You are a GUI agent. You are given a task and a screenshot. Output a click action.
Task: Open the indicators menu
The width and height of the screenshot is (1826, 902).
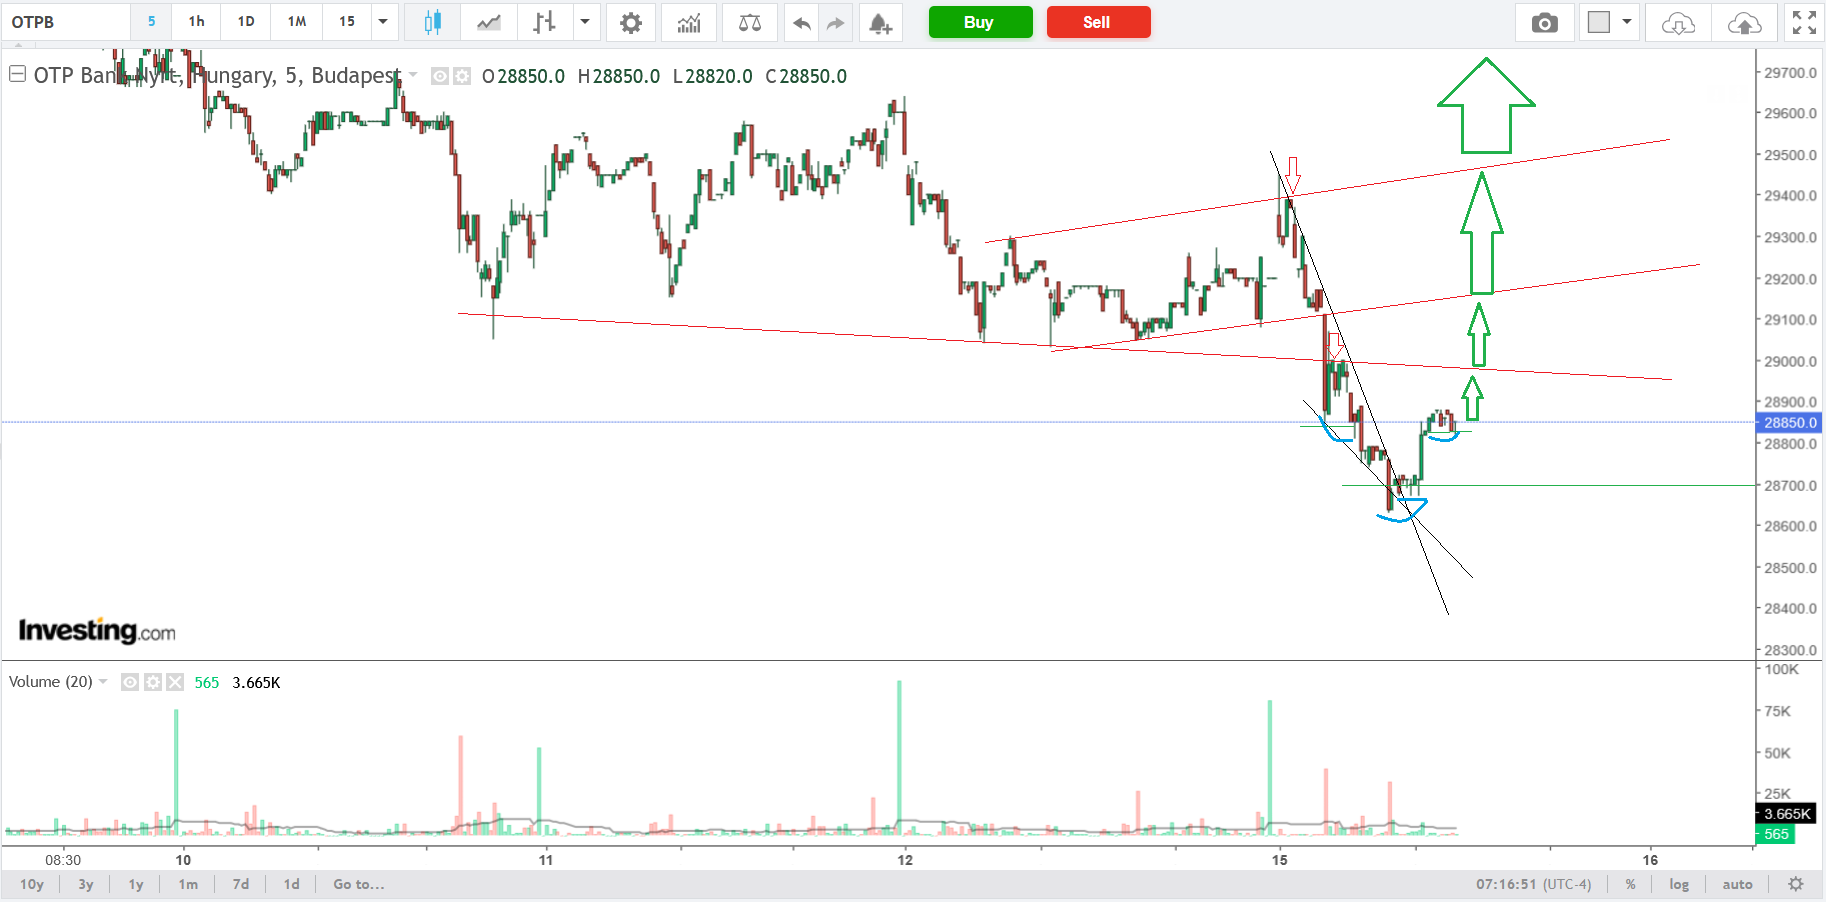[x=689, y=22]
